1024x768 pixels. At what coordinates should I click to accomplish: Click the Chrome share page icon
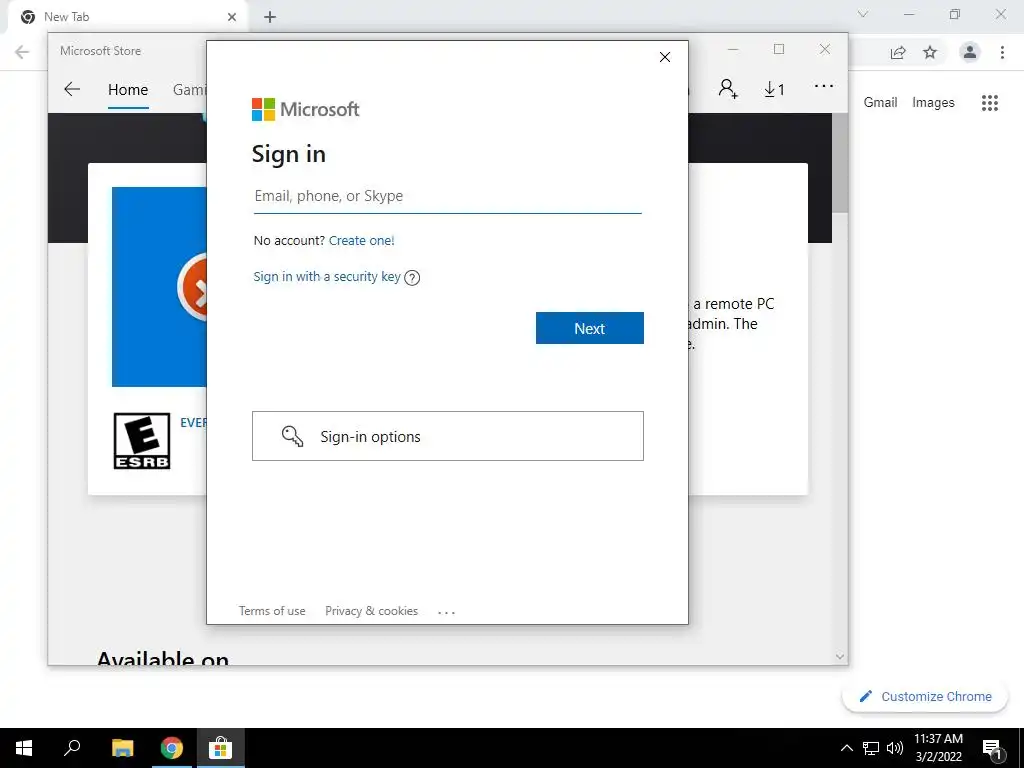tap(898, 52)
